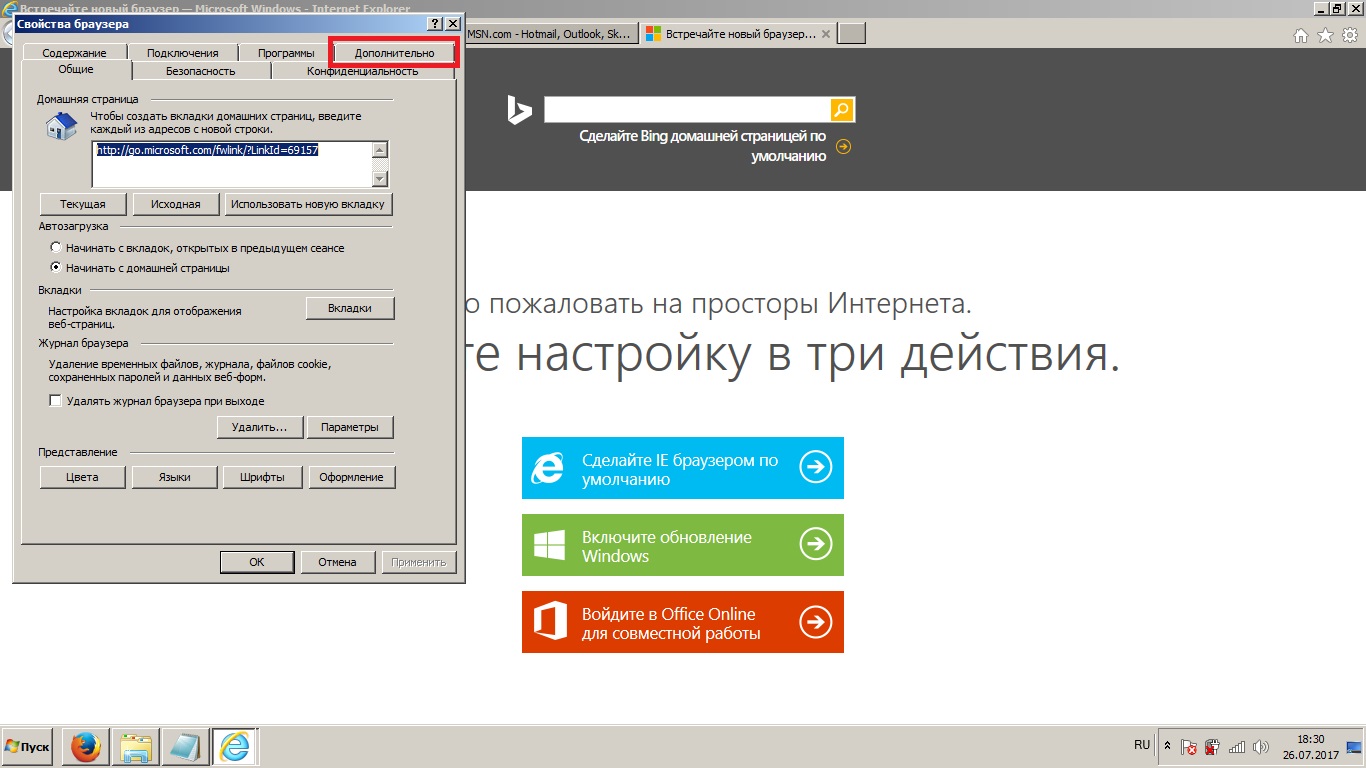Open the network tray icon

[1237, 746]
